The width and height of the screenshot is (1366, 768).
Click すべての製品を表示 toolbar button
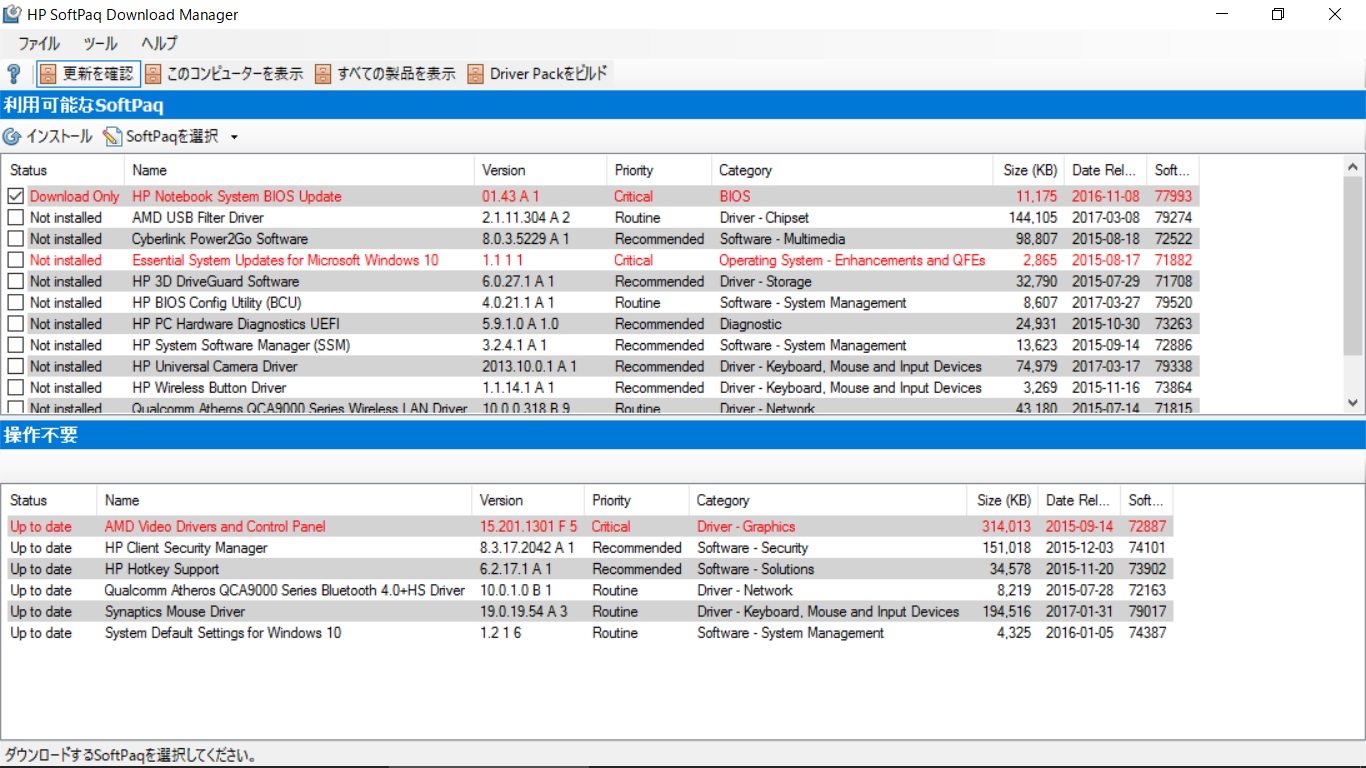[385, 74]
